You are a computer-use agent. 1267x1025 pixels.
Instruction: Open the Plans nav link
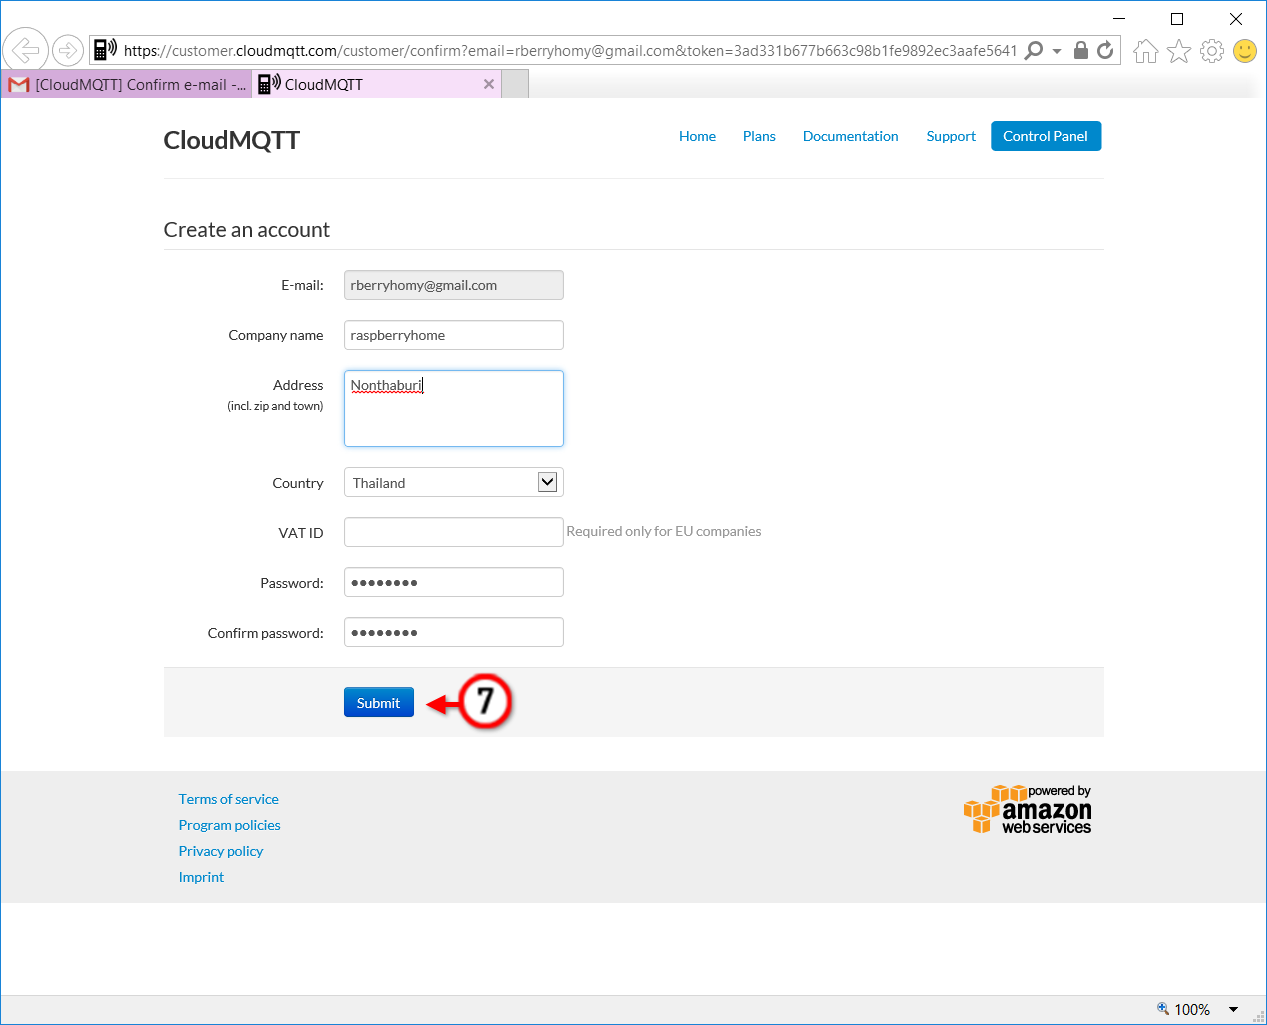point(759,136)
